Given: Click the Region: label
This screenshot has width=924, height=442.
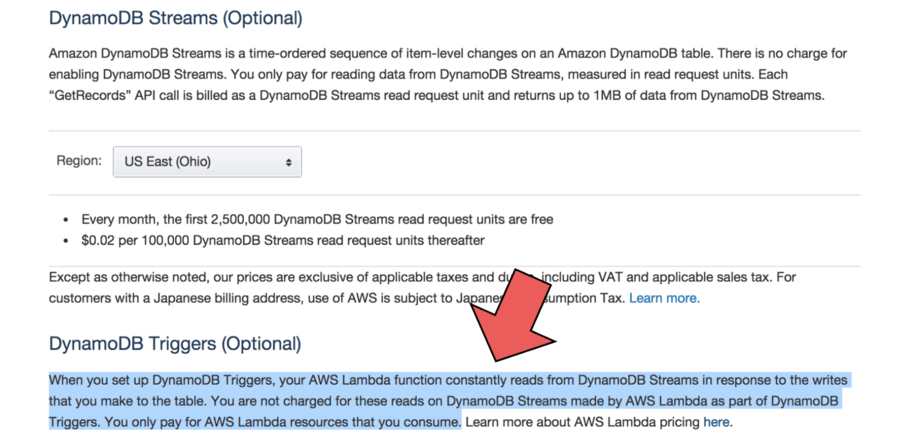Looking at the screenshot, I should [78, 161].
